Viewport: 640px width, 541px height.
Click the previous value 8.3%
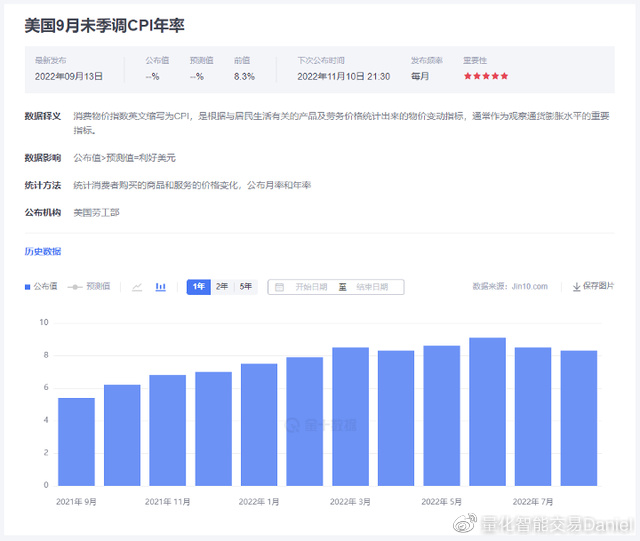pos(244,77)
